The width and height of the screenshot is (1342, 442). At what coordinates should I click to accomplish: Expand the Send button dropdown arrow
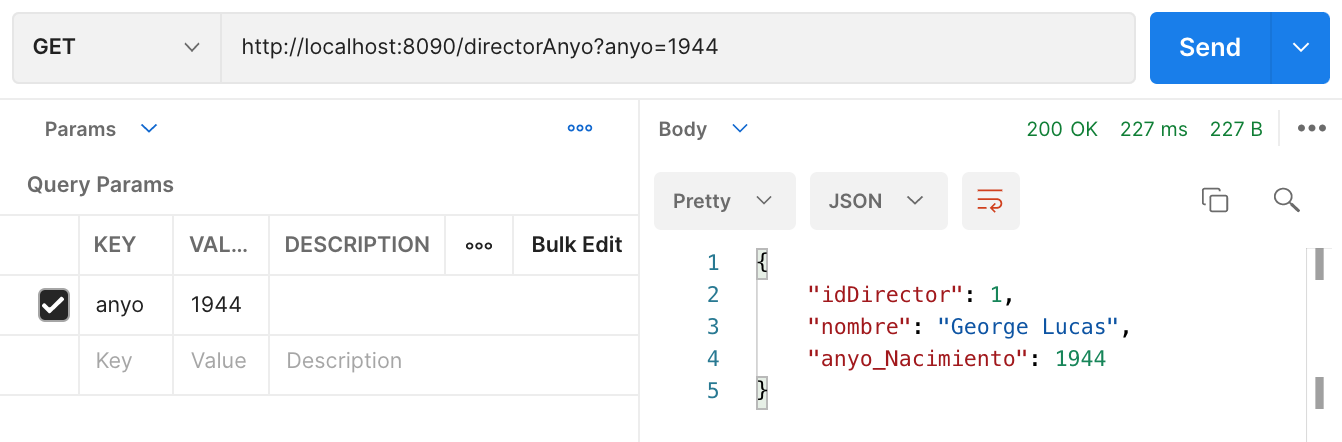[1300, 47]
